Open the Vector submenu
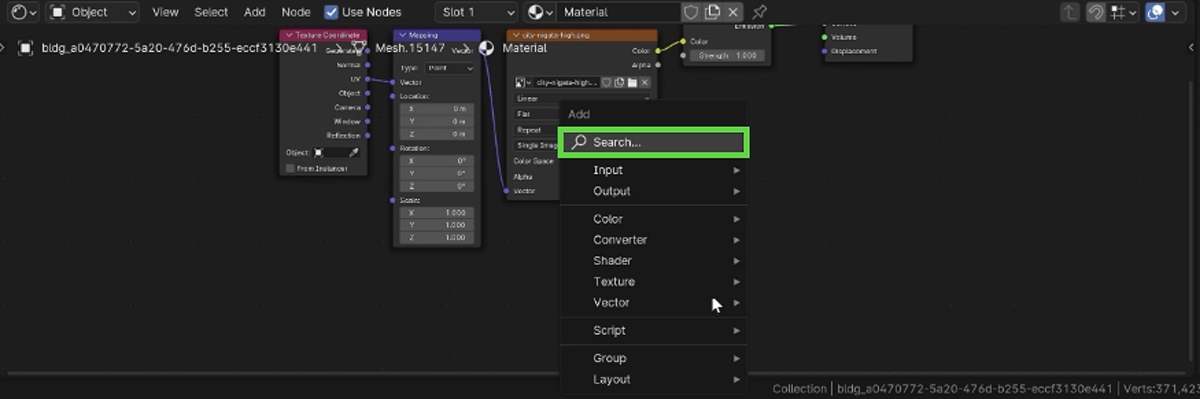Screen dimensions: 1200x399 [x=654, y=303]
